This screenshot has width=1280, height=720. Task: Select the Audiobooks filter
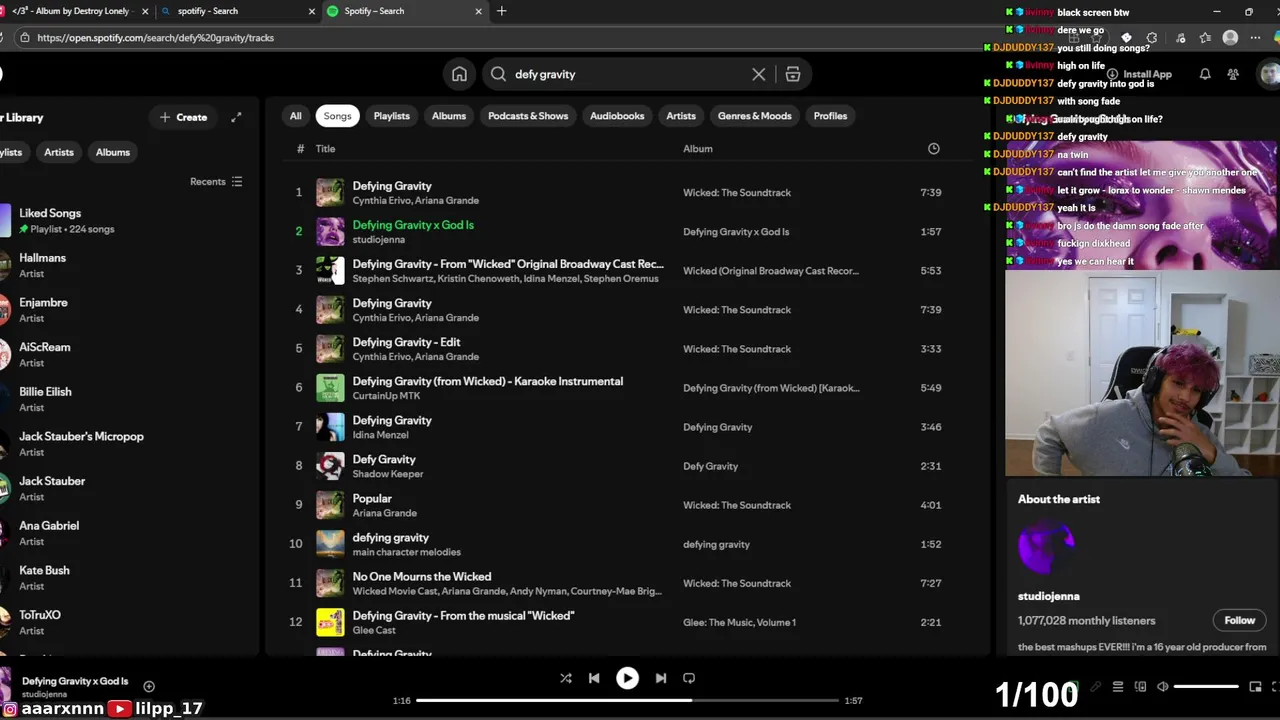coord(617,116)
